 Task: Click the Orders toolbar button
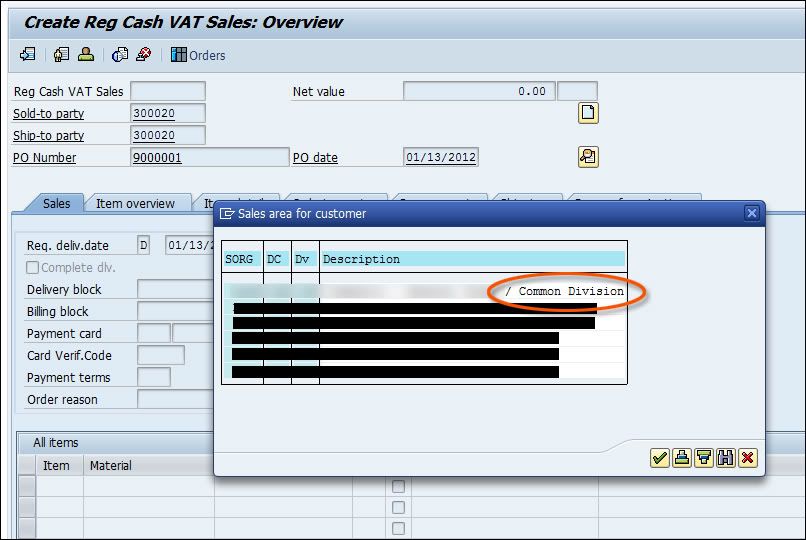point(198,55)
